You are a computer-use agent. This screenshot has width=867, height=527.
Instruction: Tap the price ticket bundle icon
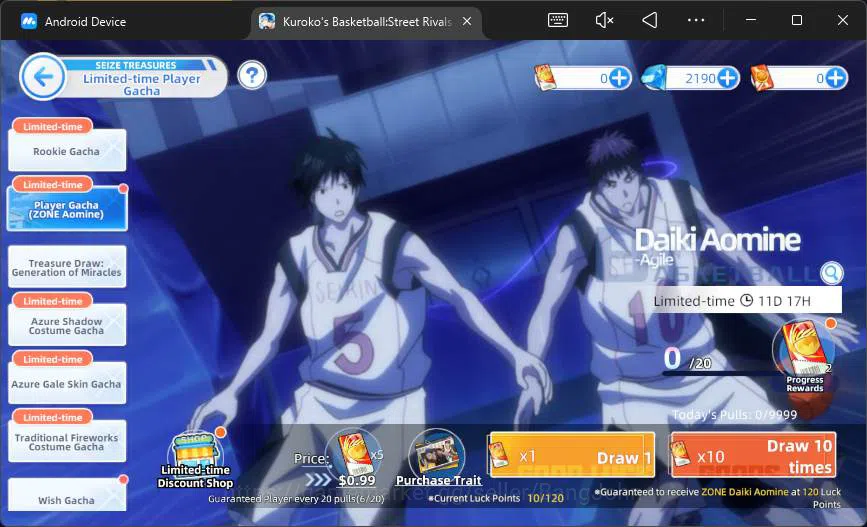click(354, 454)
